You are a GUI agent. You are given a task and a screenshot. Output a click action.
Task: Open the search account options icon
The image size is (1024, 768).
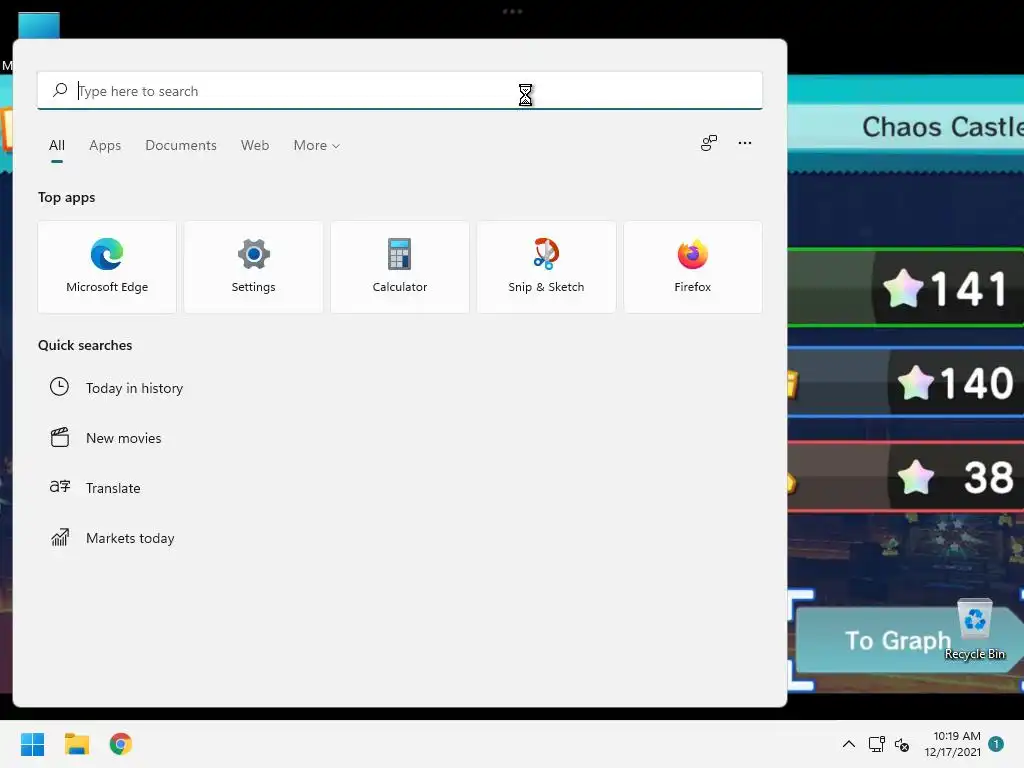(x=709, y=143)
